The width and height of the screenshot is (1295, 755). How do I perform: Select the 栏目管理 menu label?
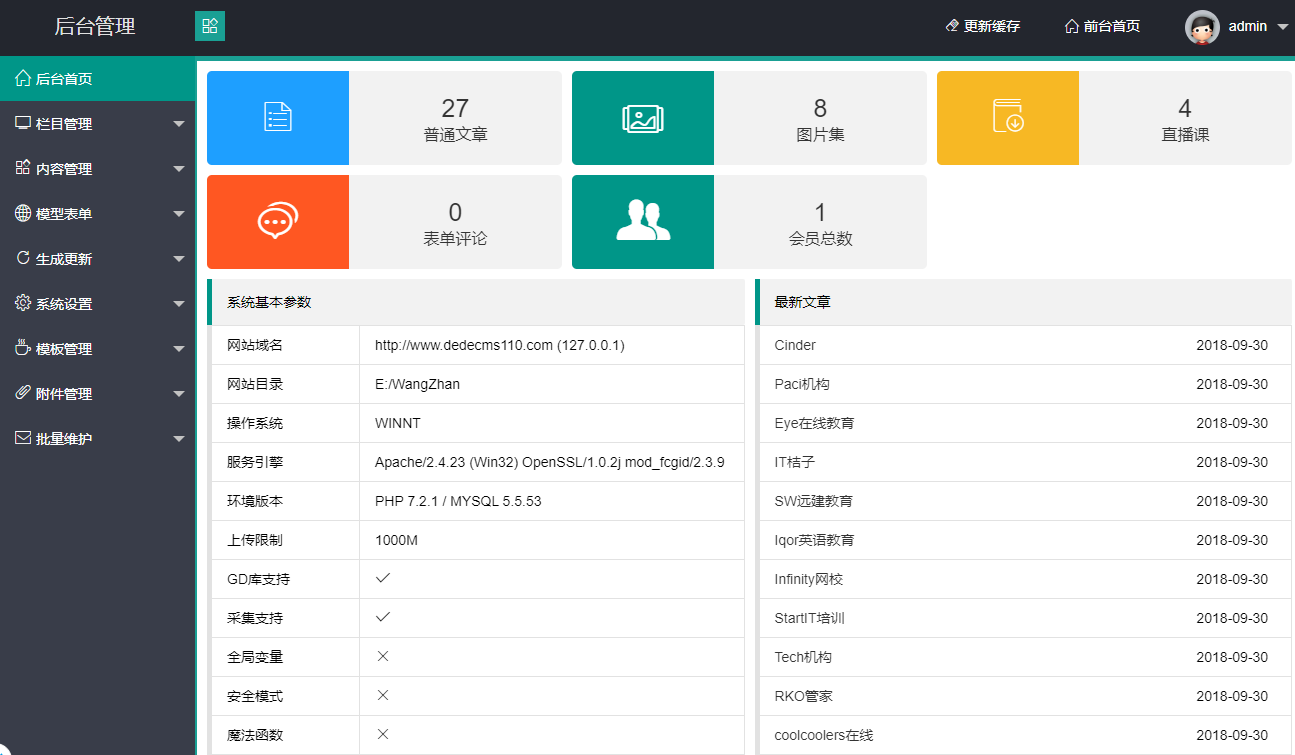[x=64, y=124]
